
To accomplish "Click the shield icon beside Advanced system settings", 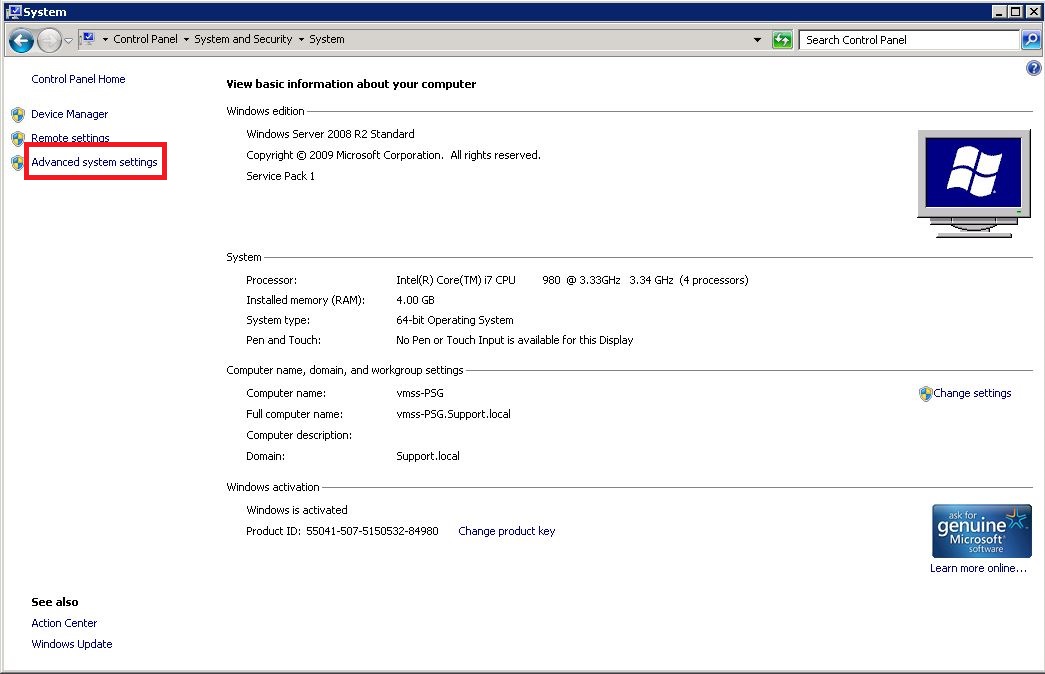I will 18,163.
